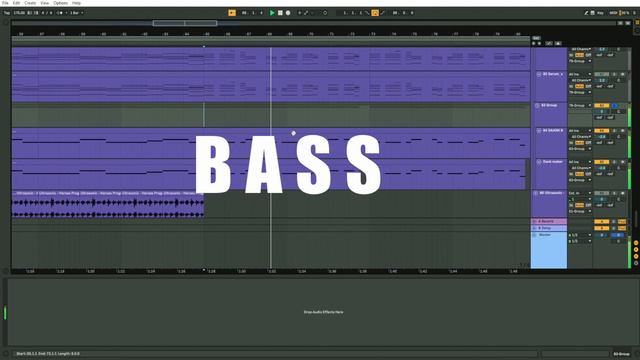The height and width of the screenshot is (360, 640).
Task: Toggle the orange Loop switch
Action: 375,13
